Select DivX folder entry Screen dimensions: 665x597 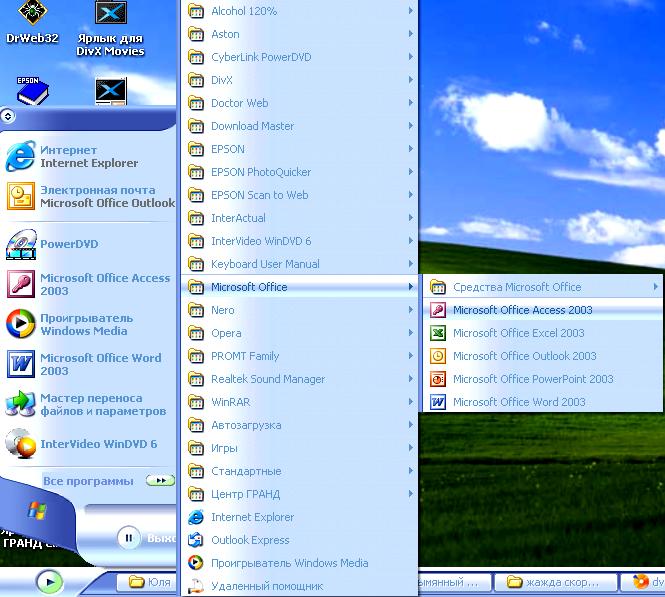[x=299, y=80]
